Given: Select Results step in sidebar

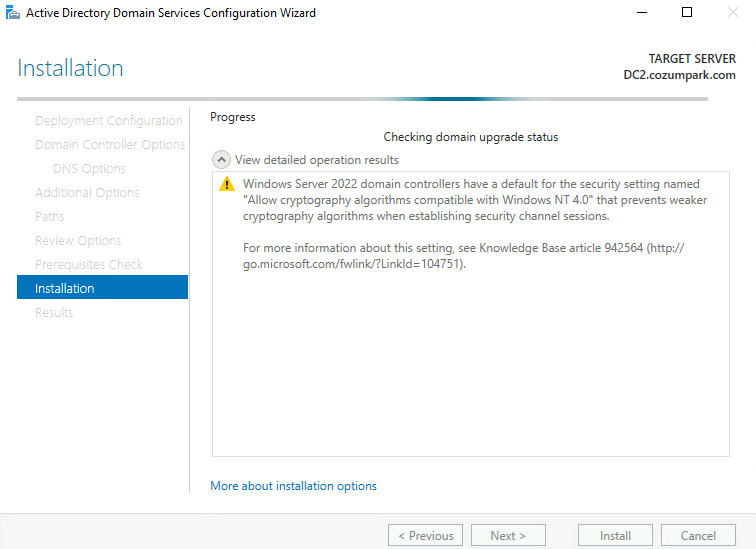Looking at the screenshot, I should [54, 313].
